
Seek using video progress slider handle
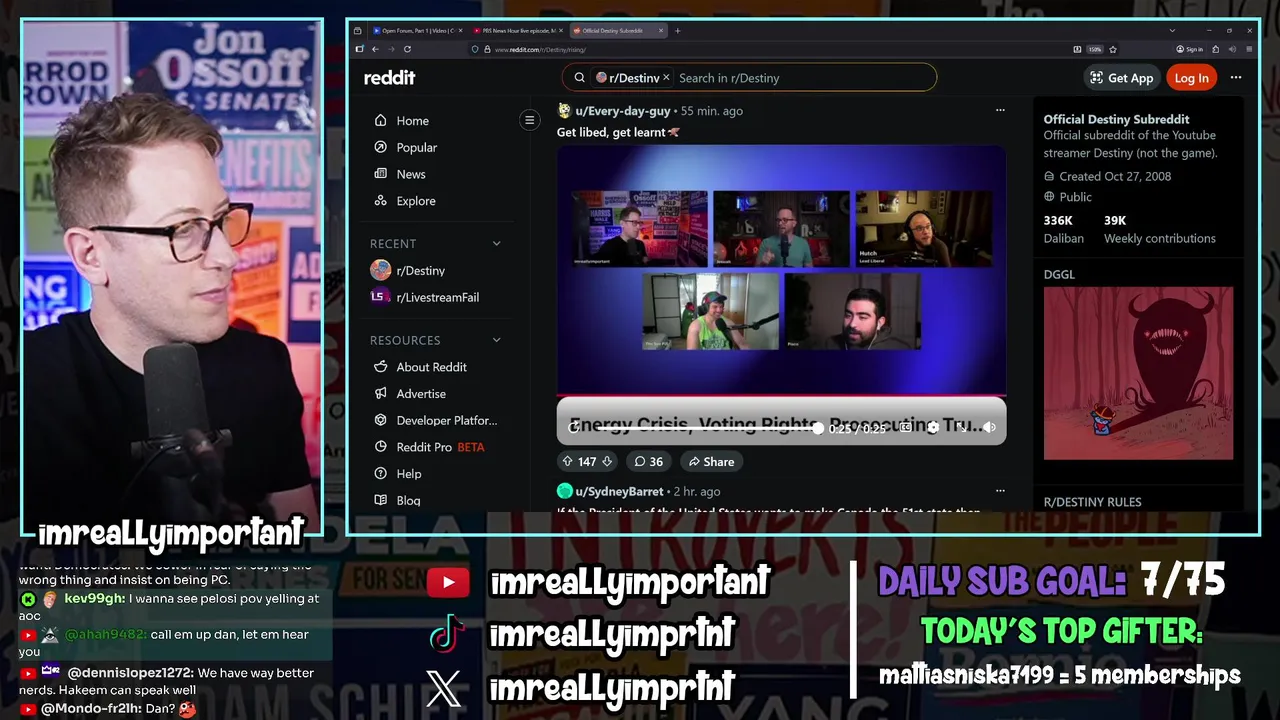pyautogui.click(x=817, y=428)
